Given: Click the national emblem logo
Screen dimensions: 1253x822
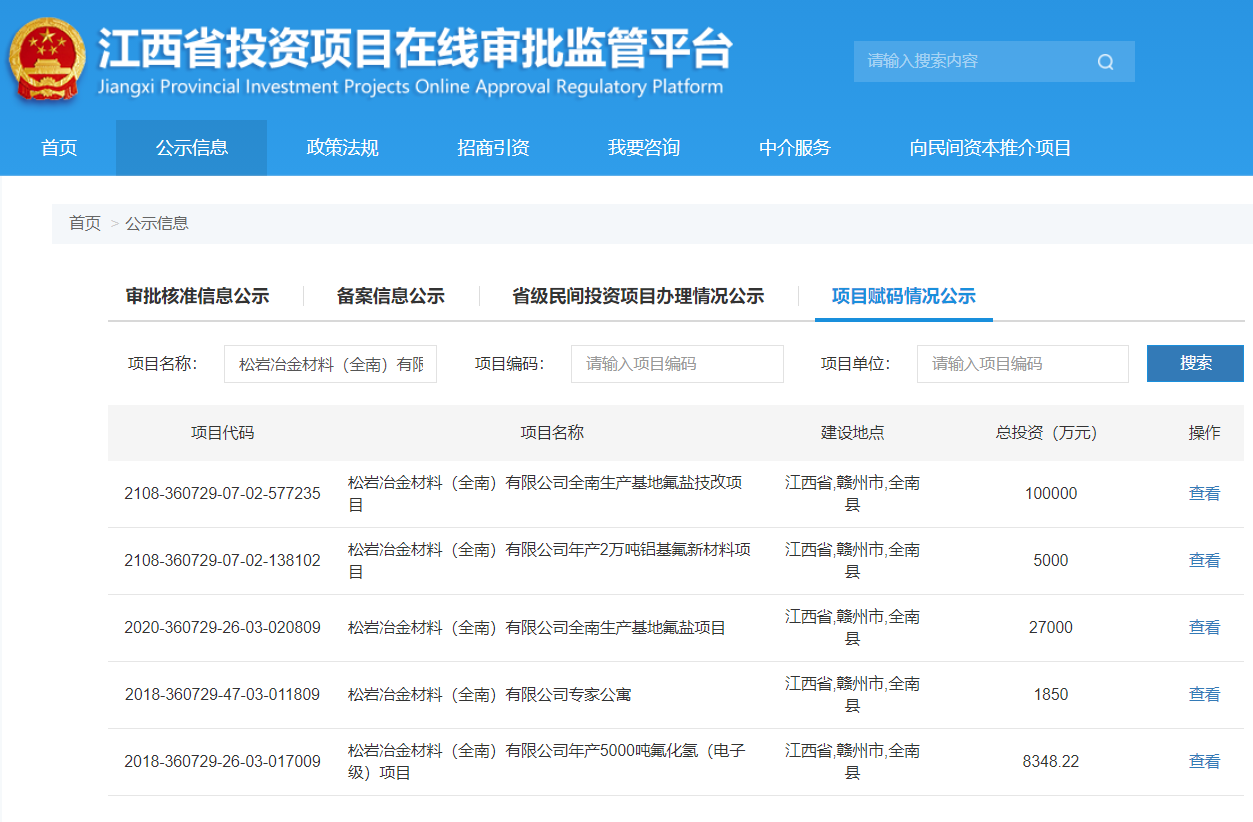Looking at the screenshot, I should 47,60.
